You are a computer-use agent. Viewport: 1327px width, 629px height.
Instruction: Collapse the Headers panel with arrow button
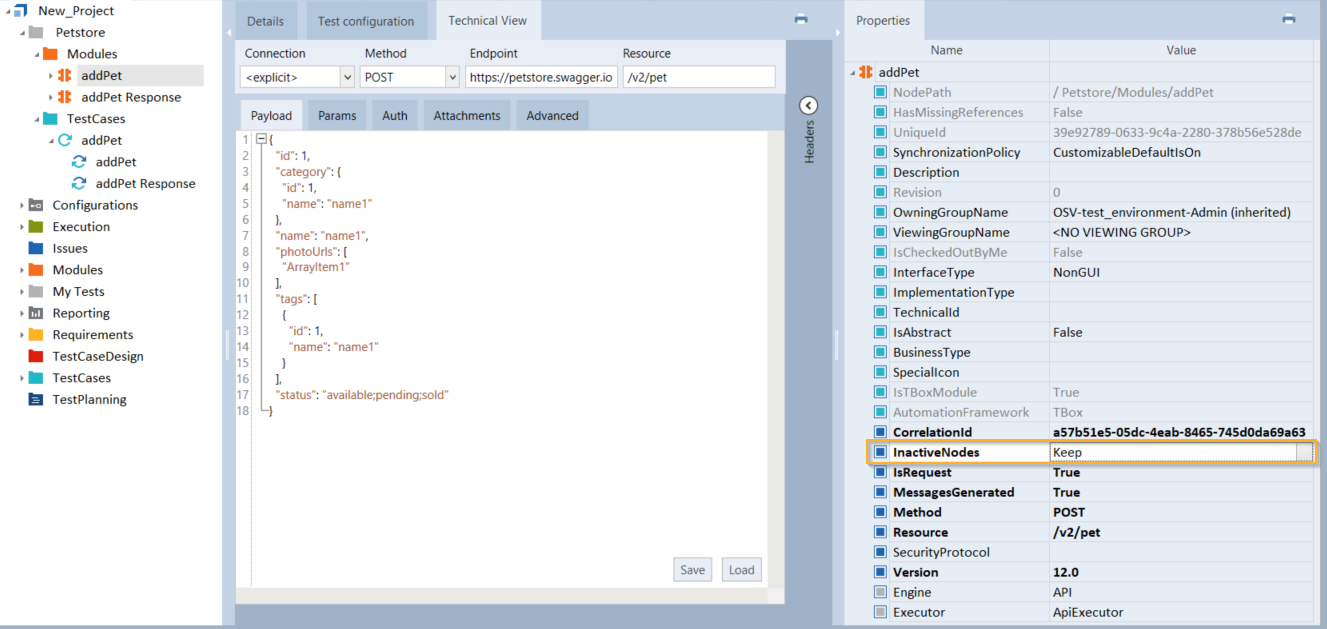[809, 106]
